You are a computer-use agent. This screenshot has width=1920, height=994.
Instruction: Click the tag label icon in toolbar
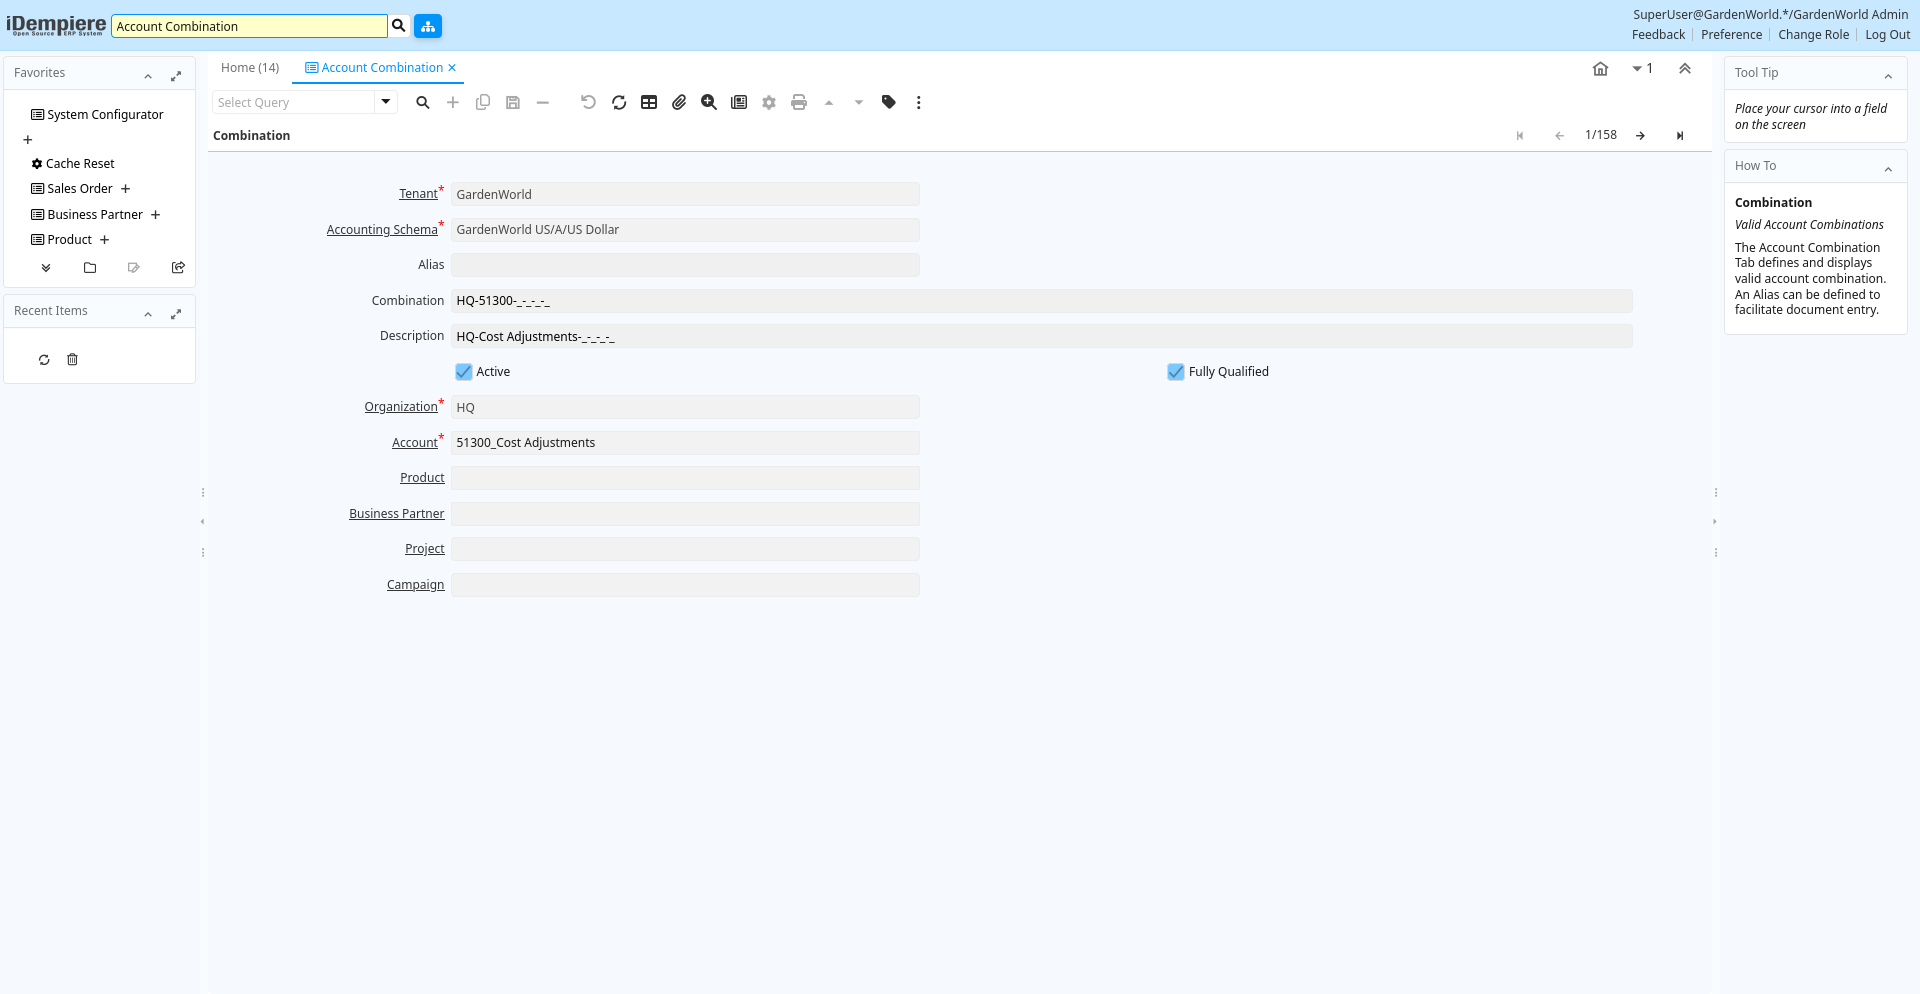pyautogui.click(x=889, y=102)
